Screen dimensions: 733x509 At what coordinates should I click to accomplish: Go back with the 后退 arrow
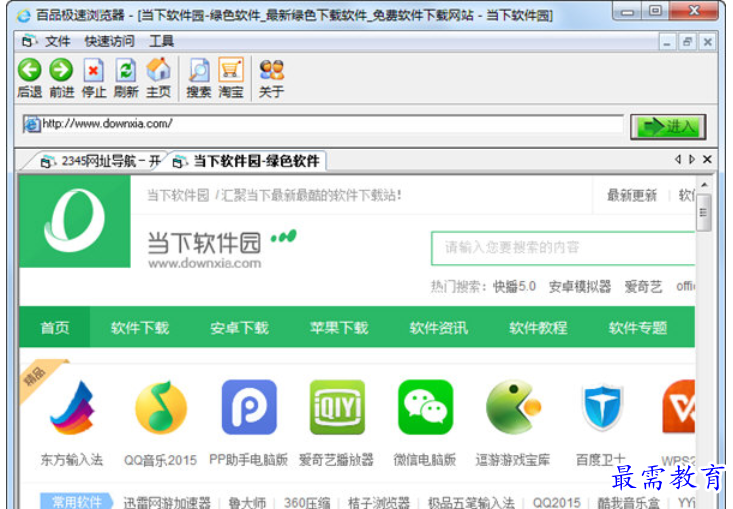29,70
